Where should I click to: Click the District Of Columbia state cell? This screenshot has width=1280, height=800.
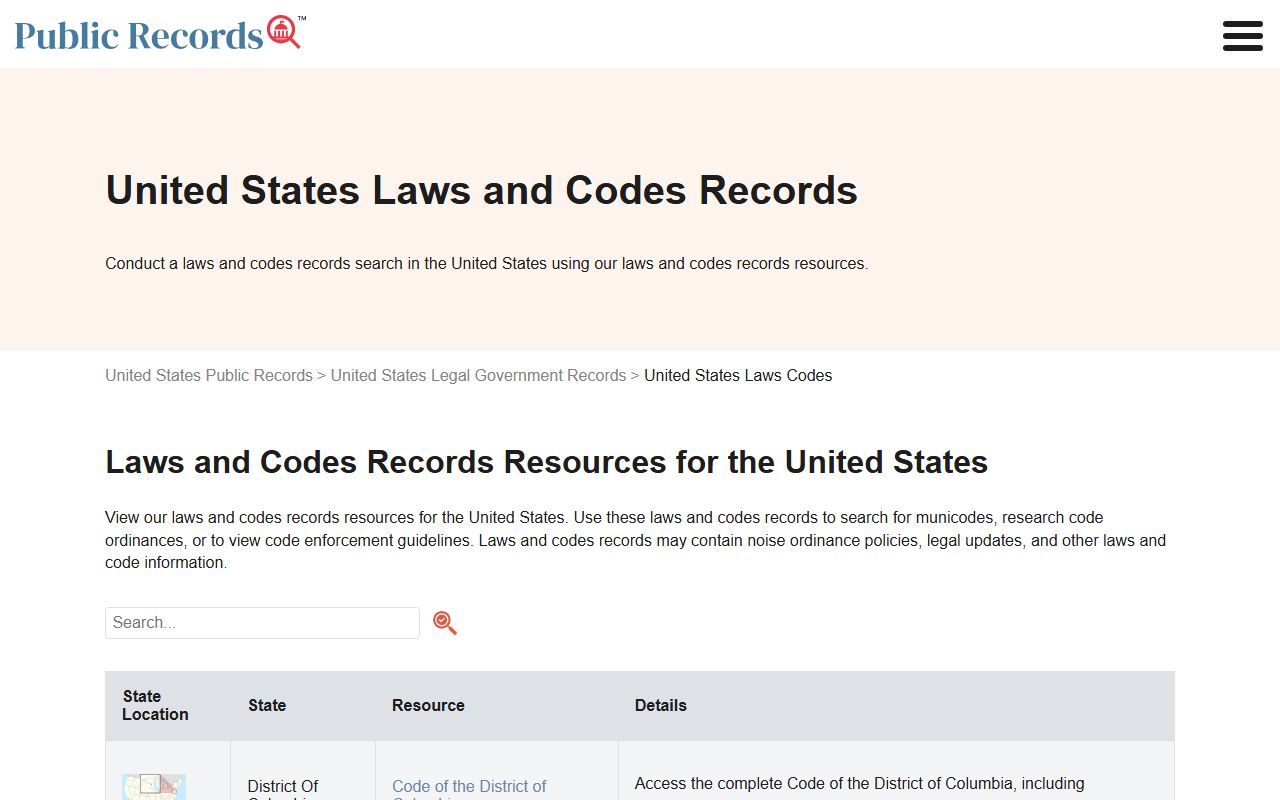tap(283, 787)
